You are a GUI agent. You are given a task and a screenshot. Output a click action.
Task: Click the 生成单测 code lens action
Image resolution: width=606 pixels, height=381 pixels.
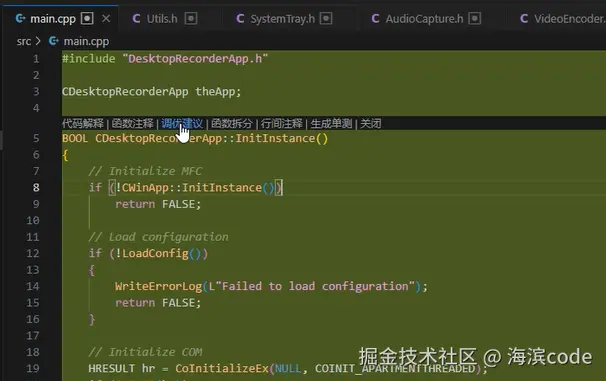coord(331,124)
